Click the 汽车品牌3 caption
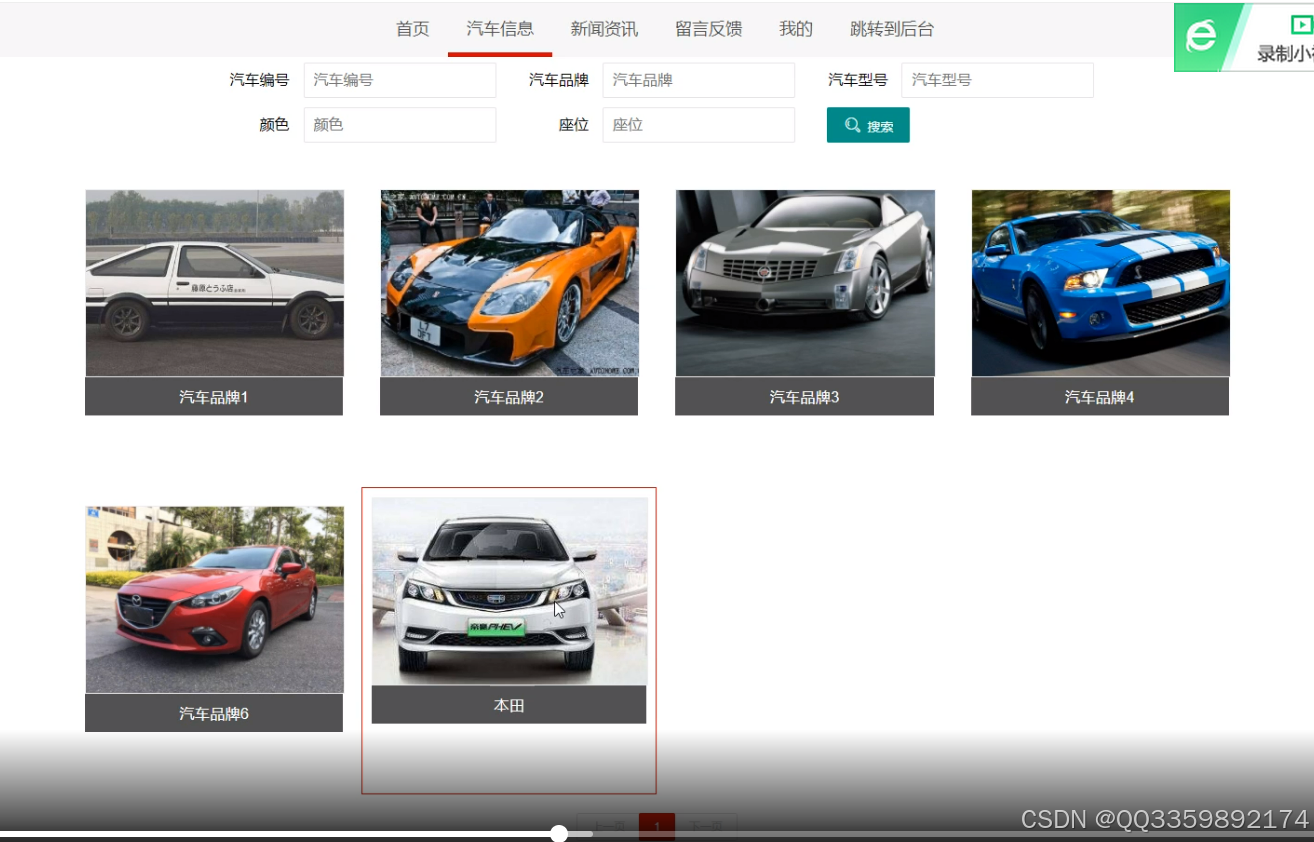Screen dimensions: 1314x842 point(805,397)
